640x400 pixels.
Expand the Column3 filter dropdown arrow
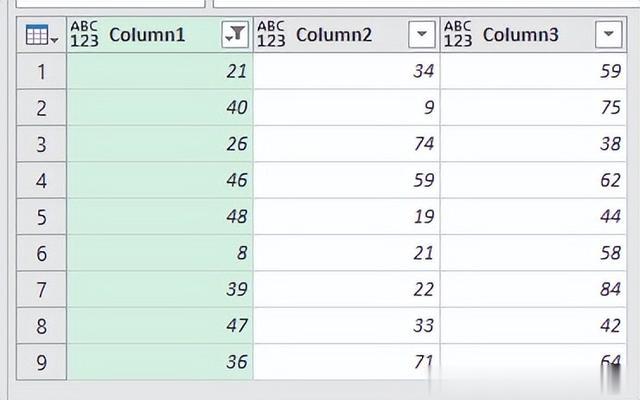pyautogui.click(x=609, y=34)
